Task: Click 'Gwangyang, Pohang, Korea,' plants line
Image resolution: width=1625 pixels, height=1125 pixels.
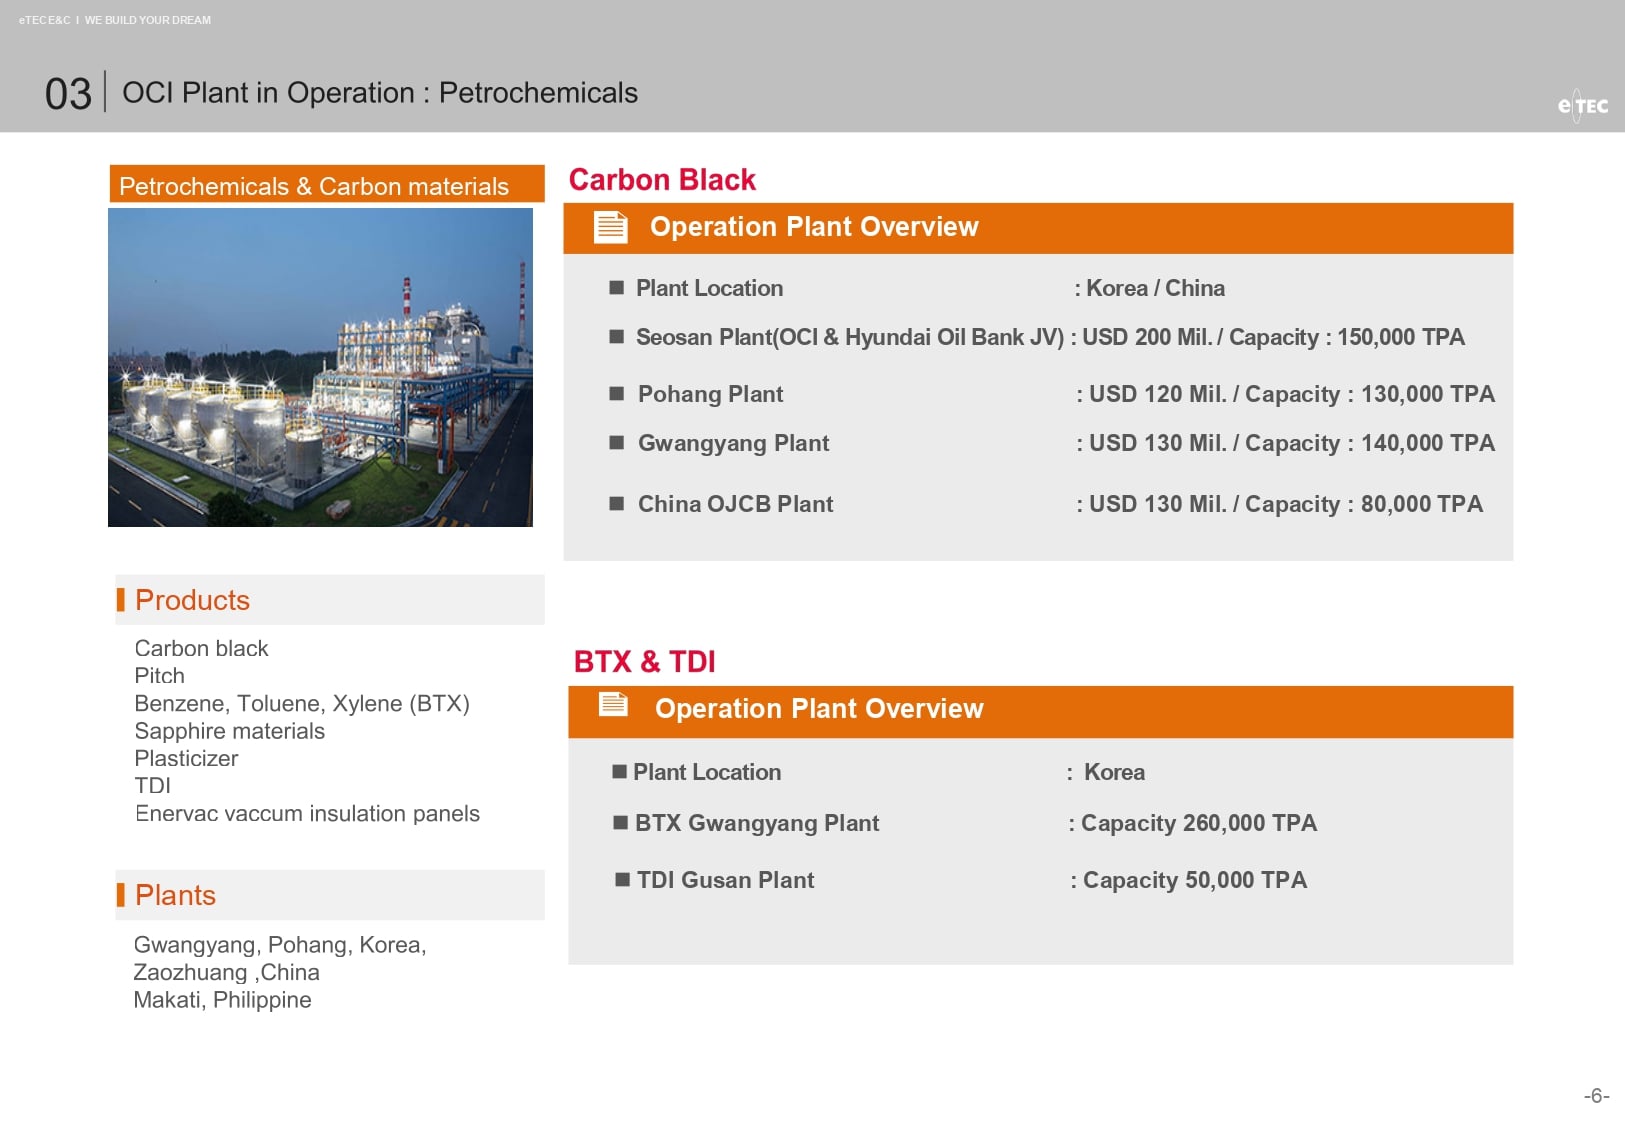Action: coord(280,945)
